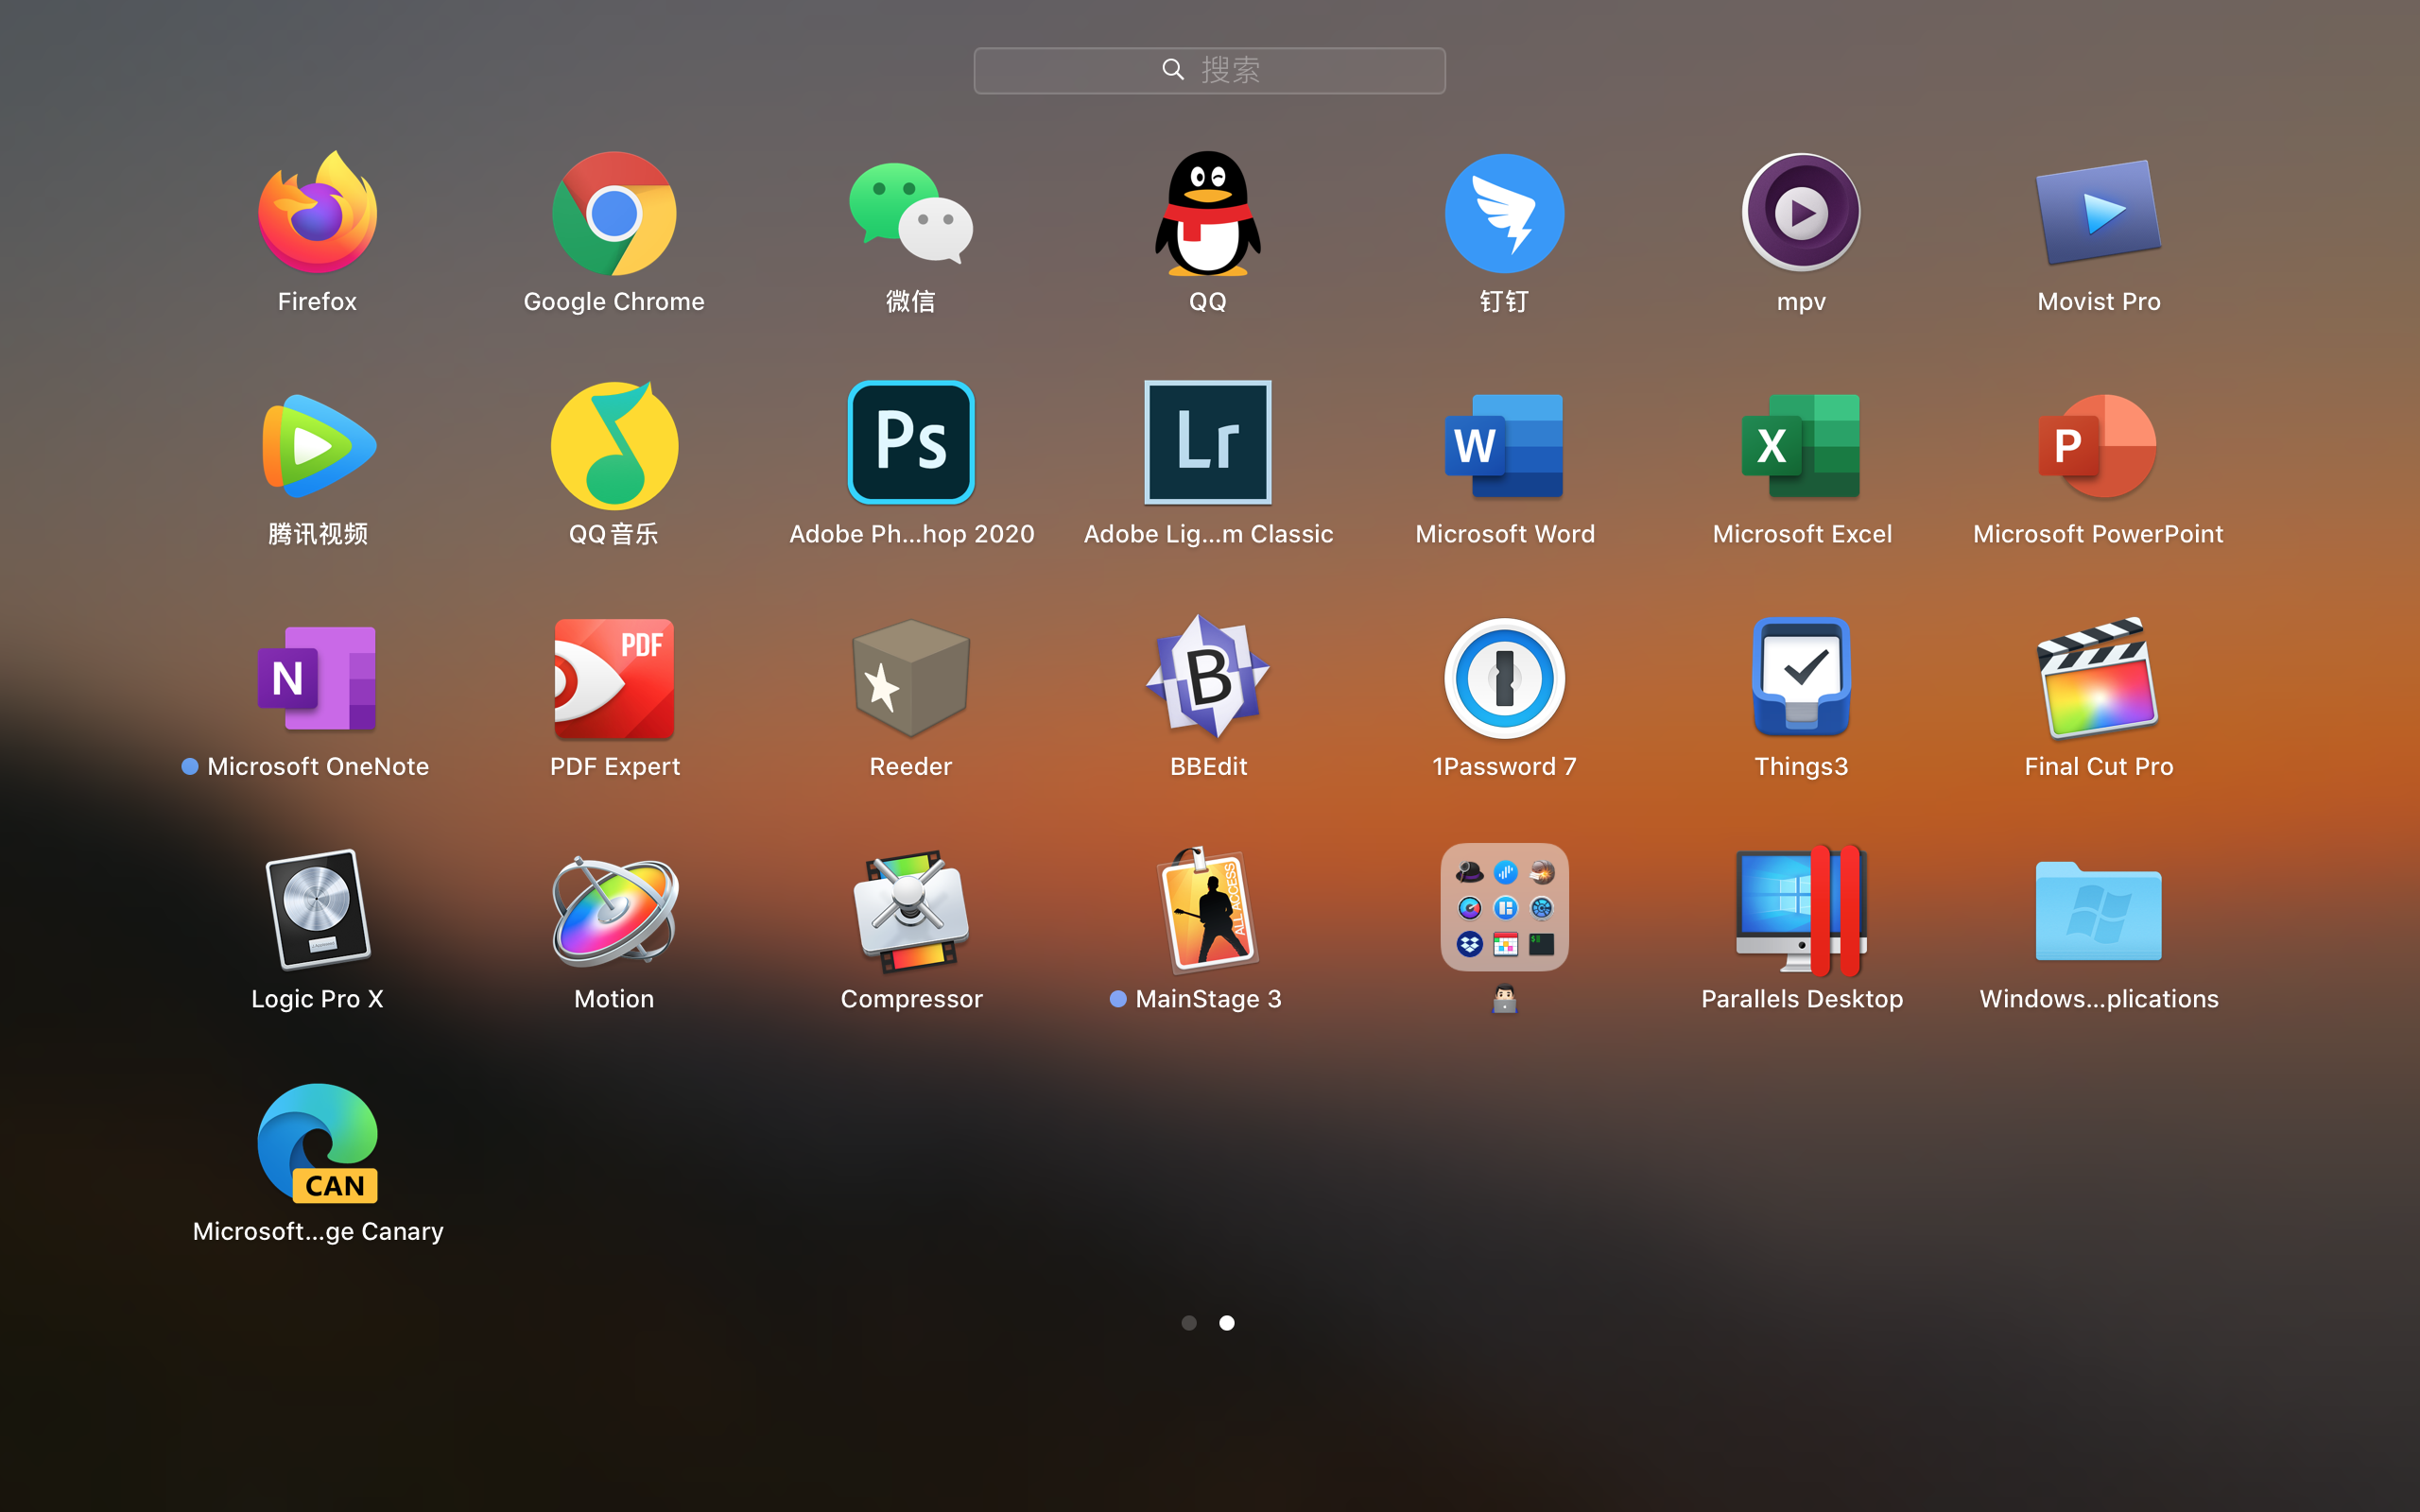Open the Things3 app
Screen dimensions: 2420x1512
pos(1800,679)
